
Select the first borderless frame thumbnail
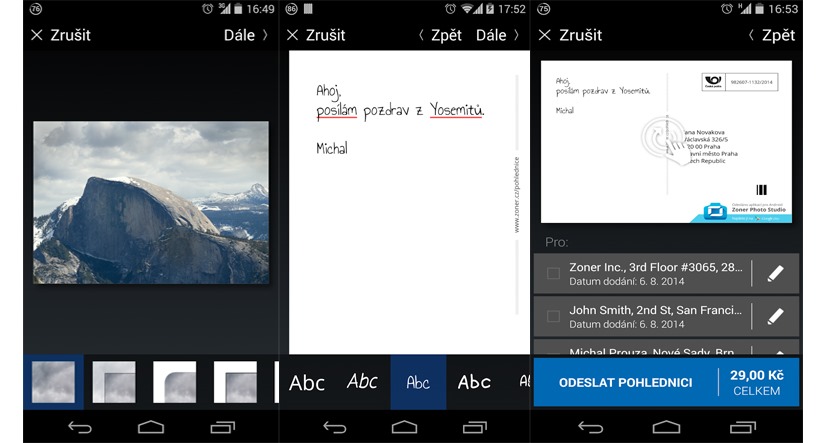(x=52, y=382)
